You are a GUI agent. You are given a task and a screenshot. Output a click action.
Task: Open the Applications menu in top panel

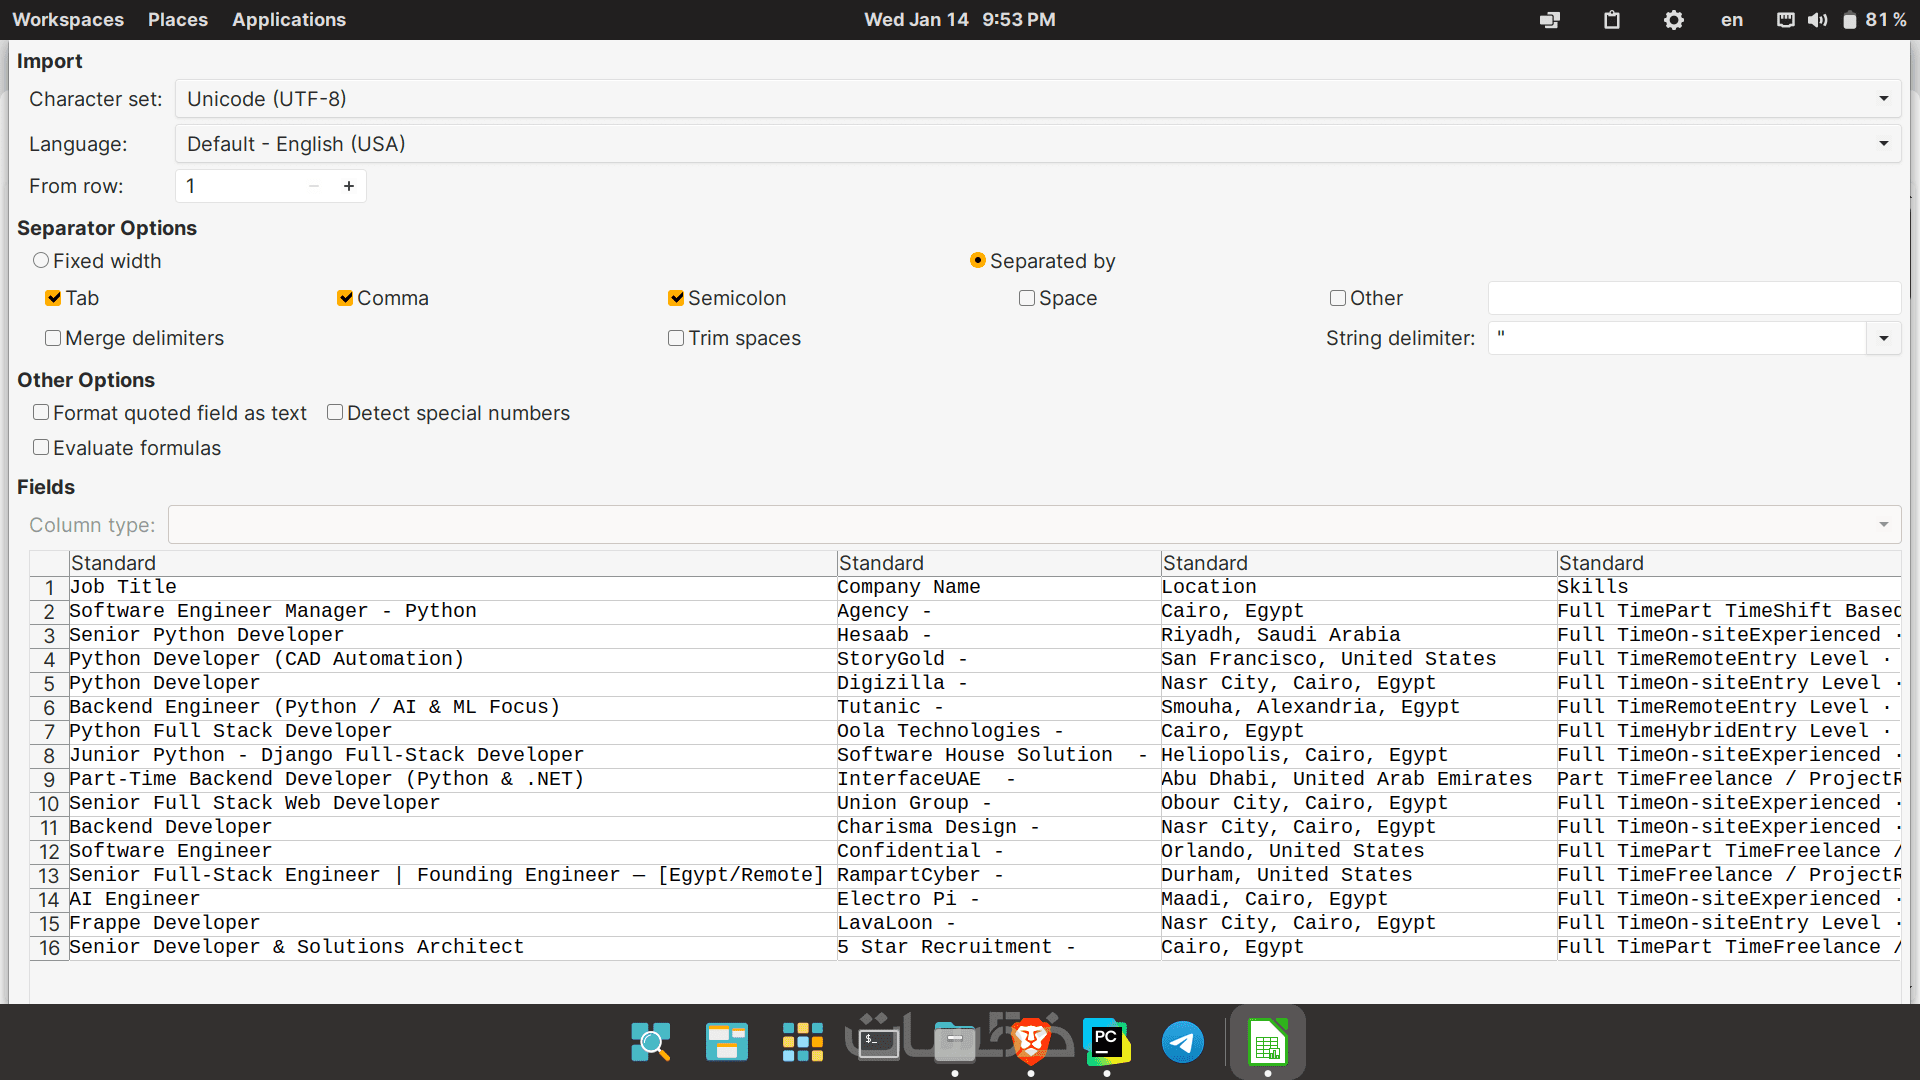tap(288, 20)
